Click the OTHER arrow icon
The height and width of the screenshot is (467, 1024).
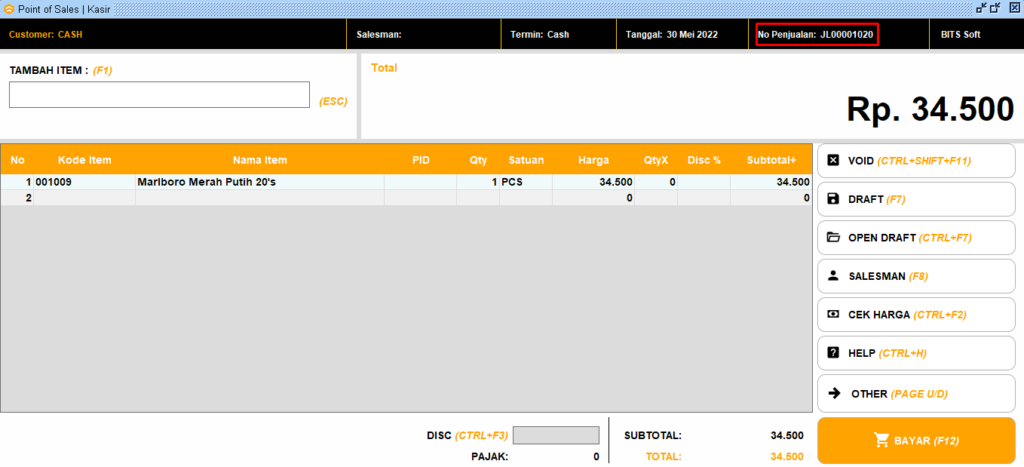(x=834, y=393)
